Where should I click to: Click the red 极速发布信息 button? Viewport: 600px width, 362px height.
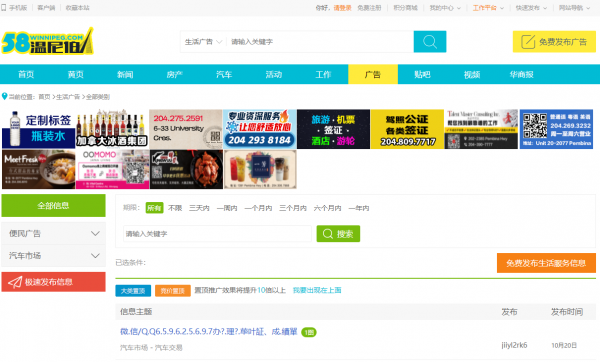click(54, 282)
